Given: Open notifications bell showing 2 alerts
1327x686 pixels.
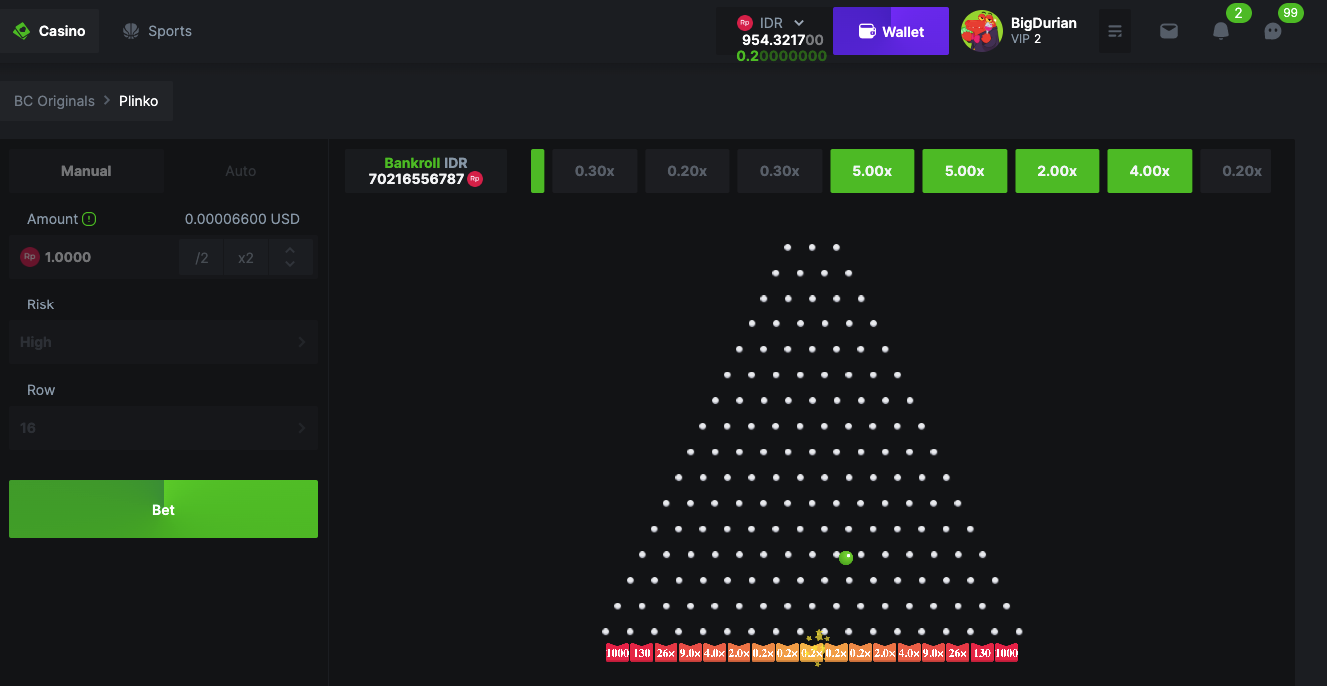Looking at the screenshot, I should click(x=1220, y=31).
